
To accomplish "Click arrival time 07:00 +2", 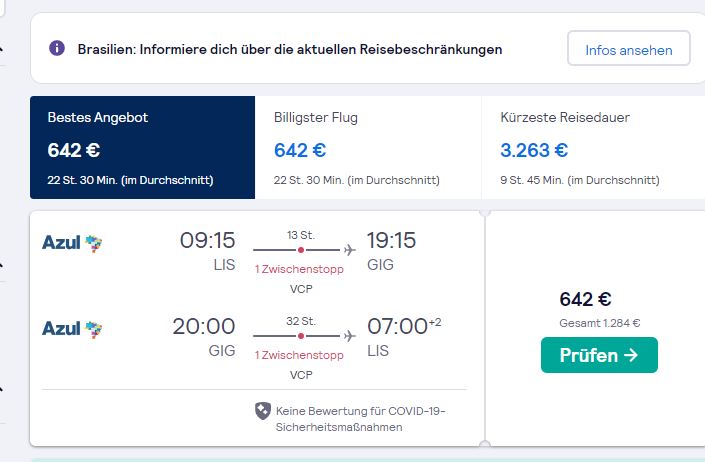I will coord(404,326).
